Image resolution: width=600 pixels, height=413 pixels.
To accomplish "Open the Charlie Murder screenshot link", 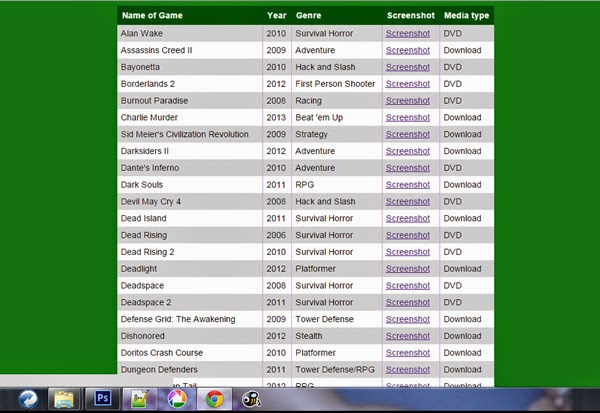I will (408, 118).
